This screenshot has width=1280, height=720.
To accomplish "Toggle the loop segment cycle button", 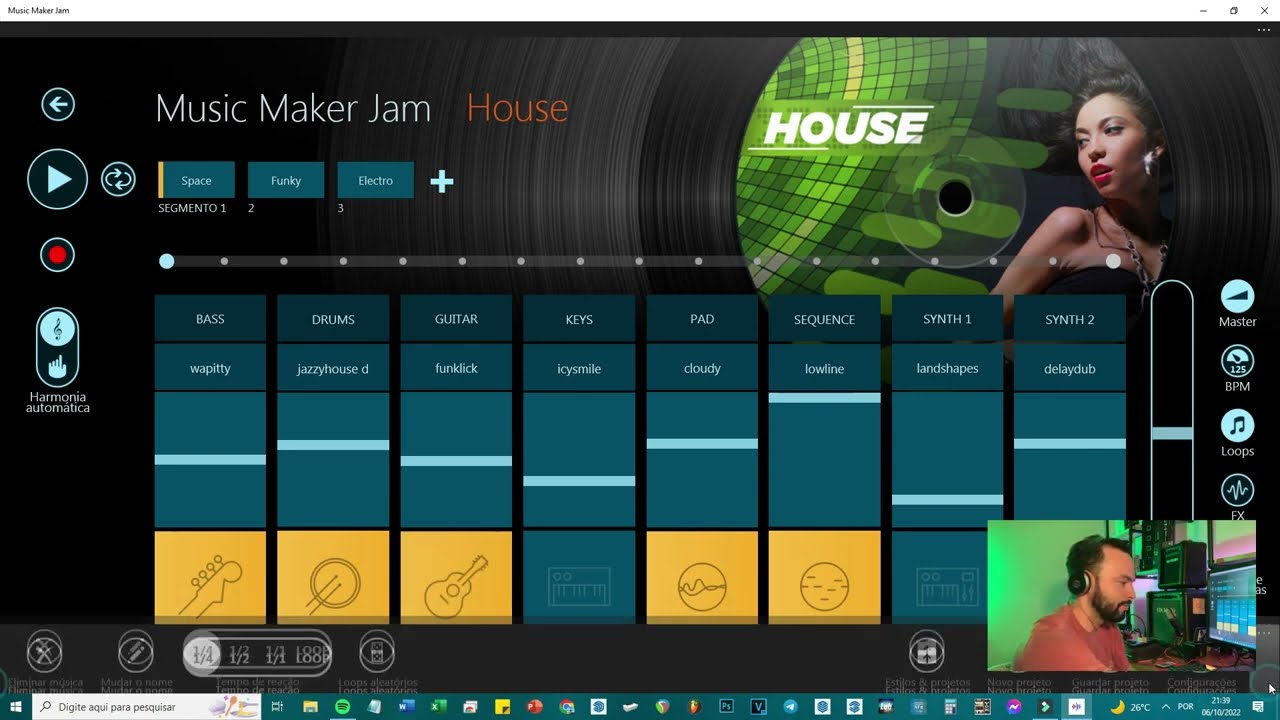I will (118, 180).
